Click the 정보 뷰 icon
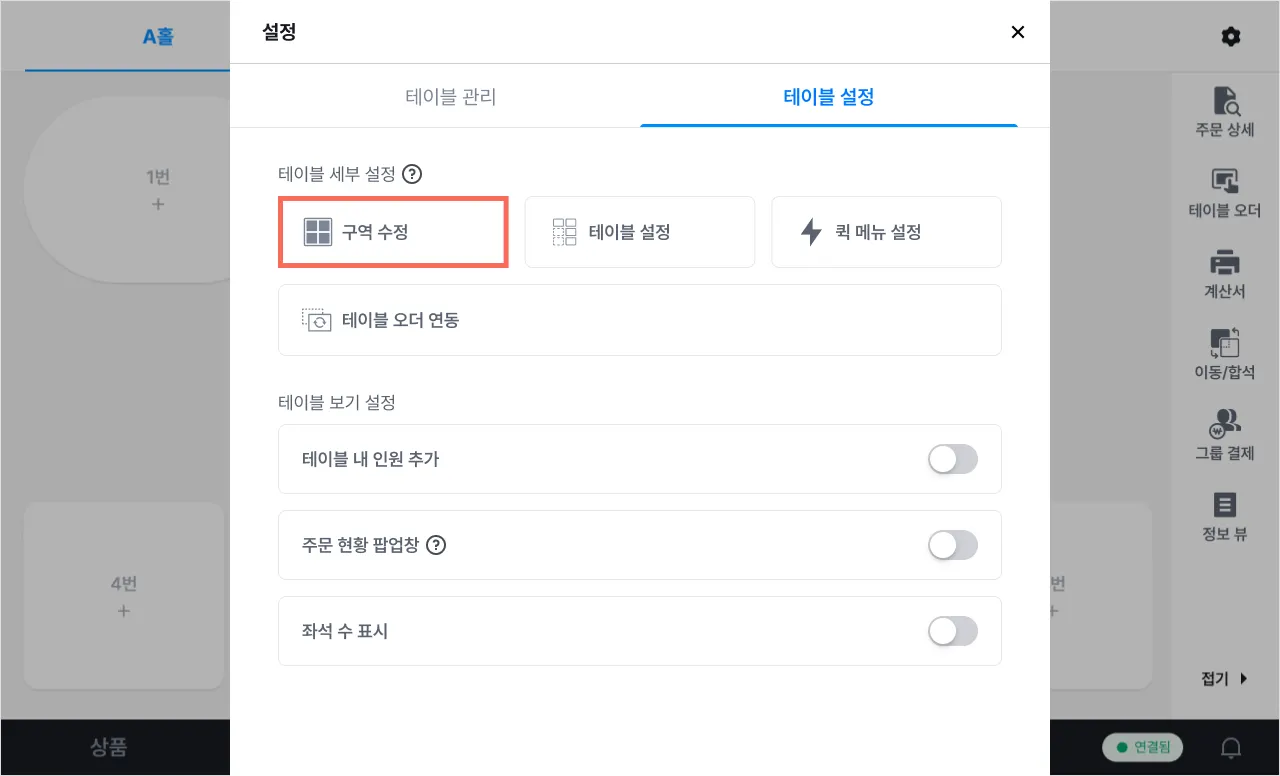The image size is (1280, 776). (x=1225, y=506)
